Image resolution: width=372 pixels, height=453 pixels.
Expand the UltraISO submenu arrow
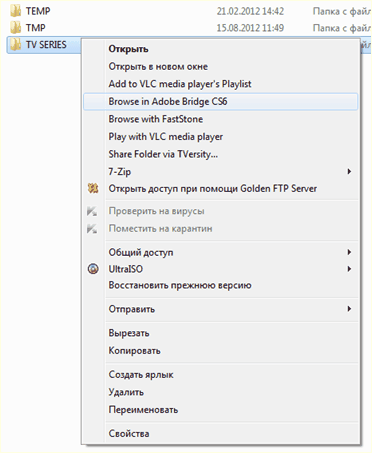349,269
